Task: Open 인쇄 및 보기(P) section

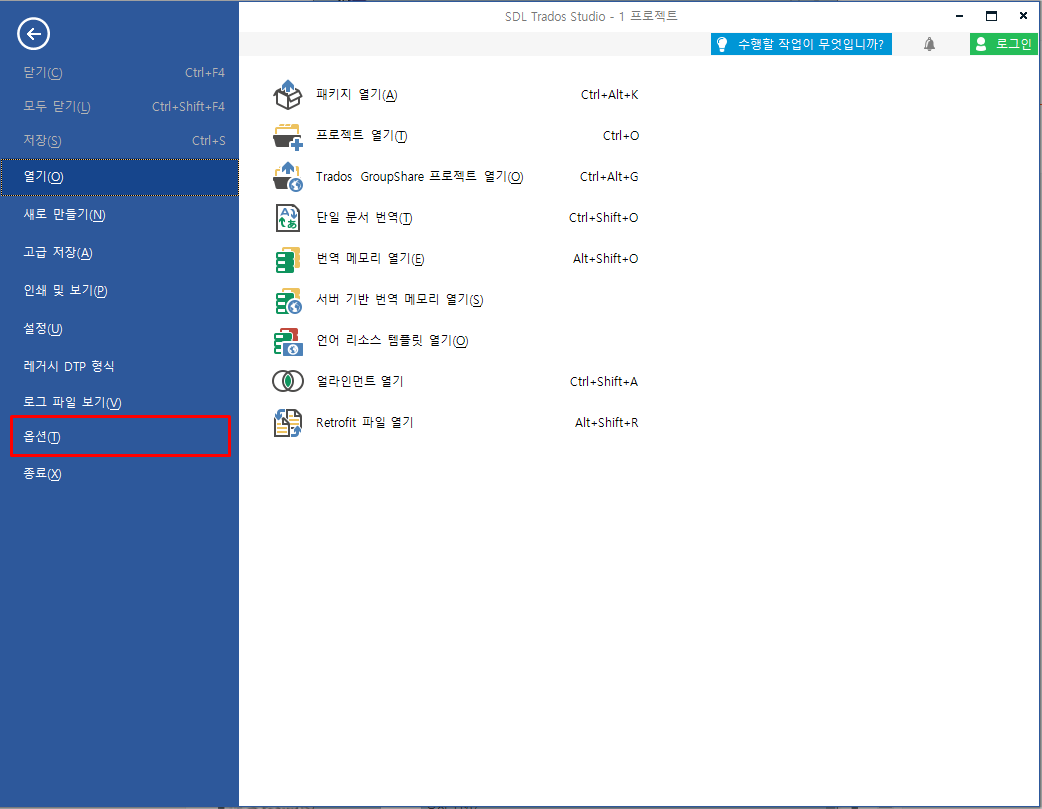Action: pyautogui.click(x=120, y=290)
